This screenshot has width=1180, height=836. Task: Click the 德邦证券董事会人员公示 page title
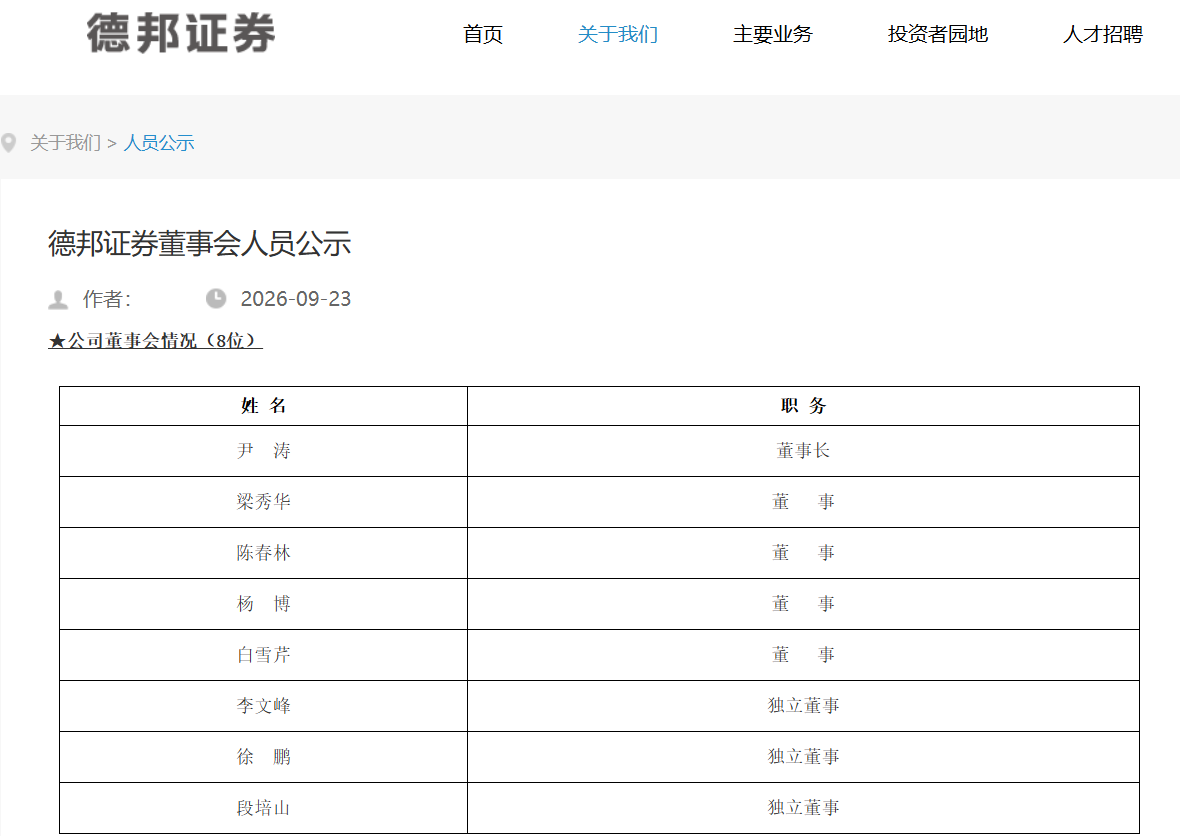tap(199, 243)
